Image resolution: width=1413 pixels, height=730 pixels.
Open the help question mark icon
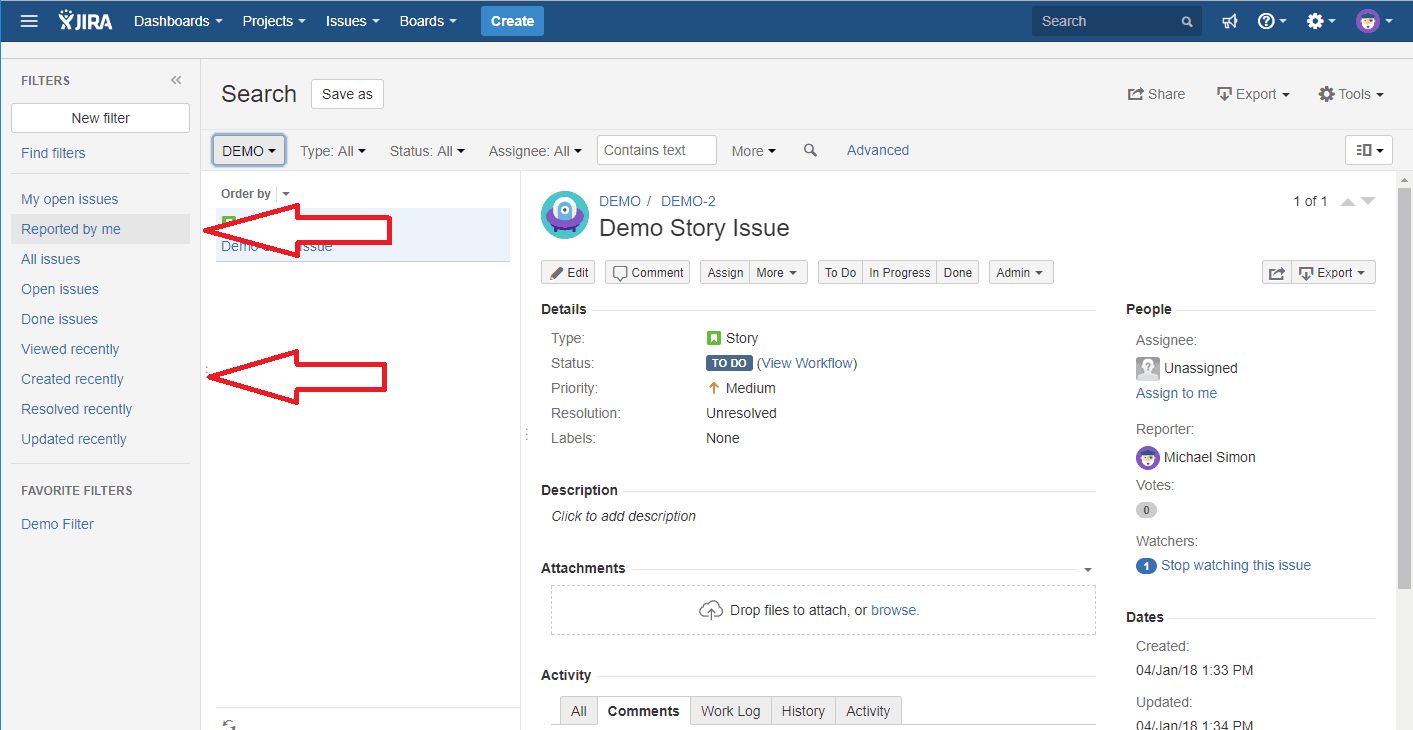pyautogui.click(x=1266, y=20)
